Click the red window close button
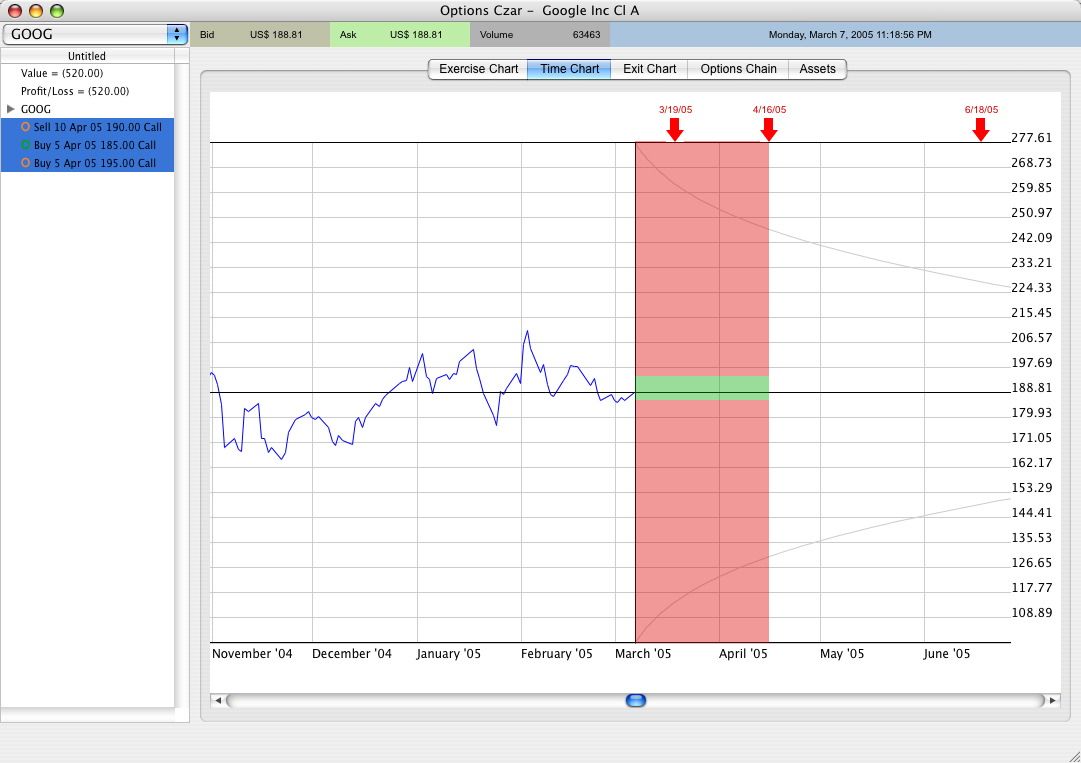The image size is (1081, 763). [x=14, y=10]
